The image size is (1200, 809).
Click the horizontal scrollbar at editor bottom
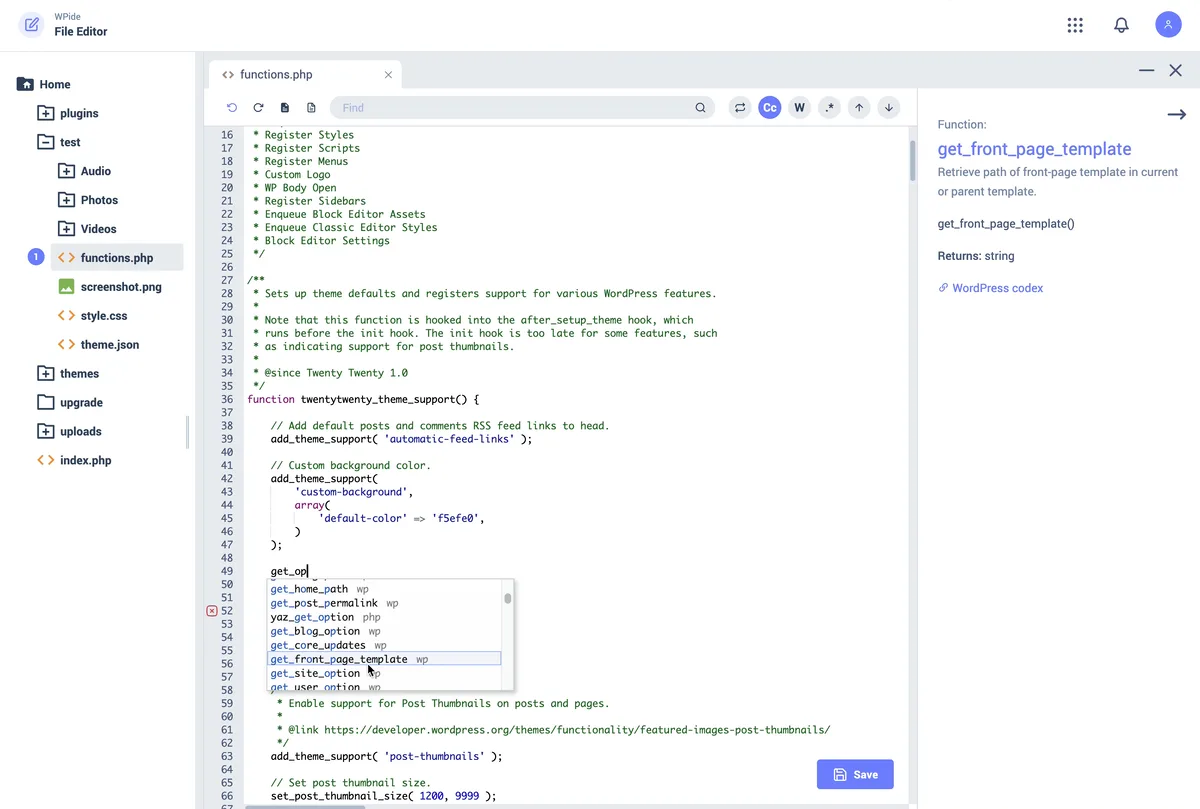click(305, 806)
